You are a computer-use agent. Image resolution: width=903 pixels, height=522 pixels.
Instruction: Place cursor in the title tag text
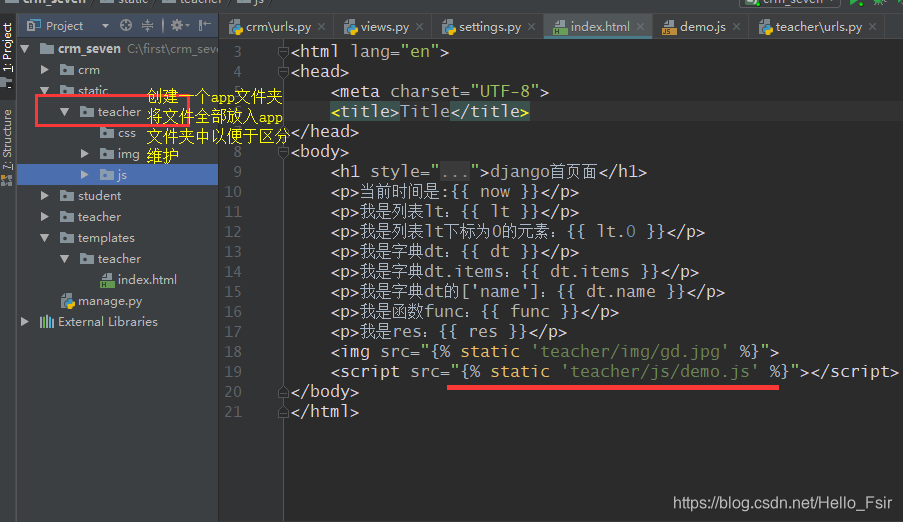[x=424, y=111]
